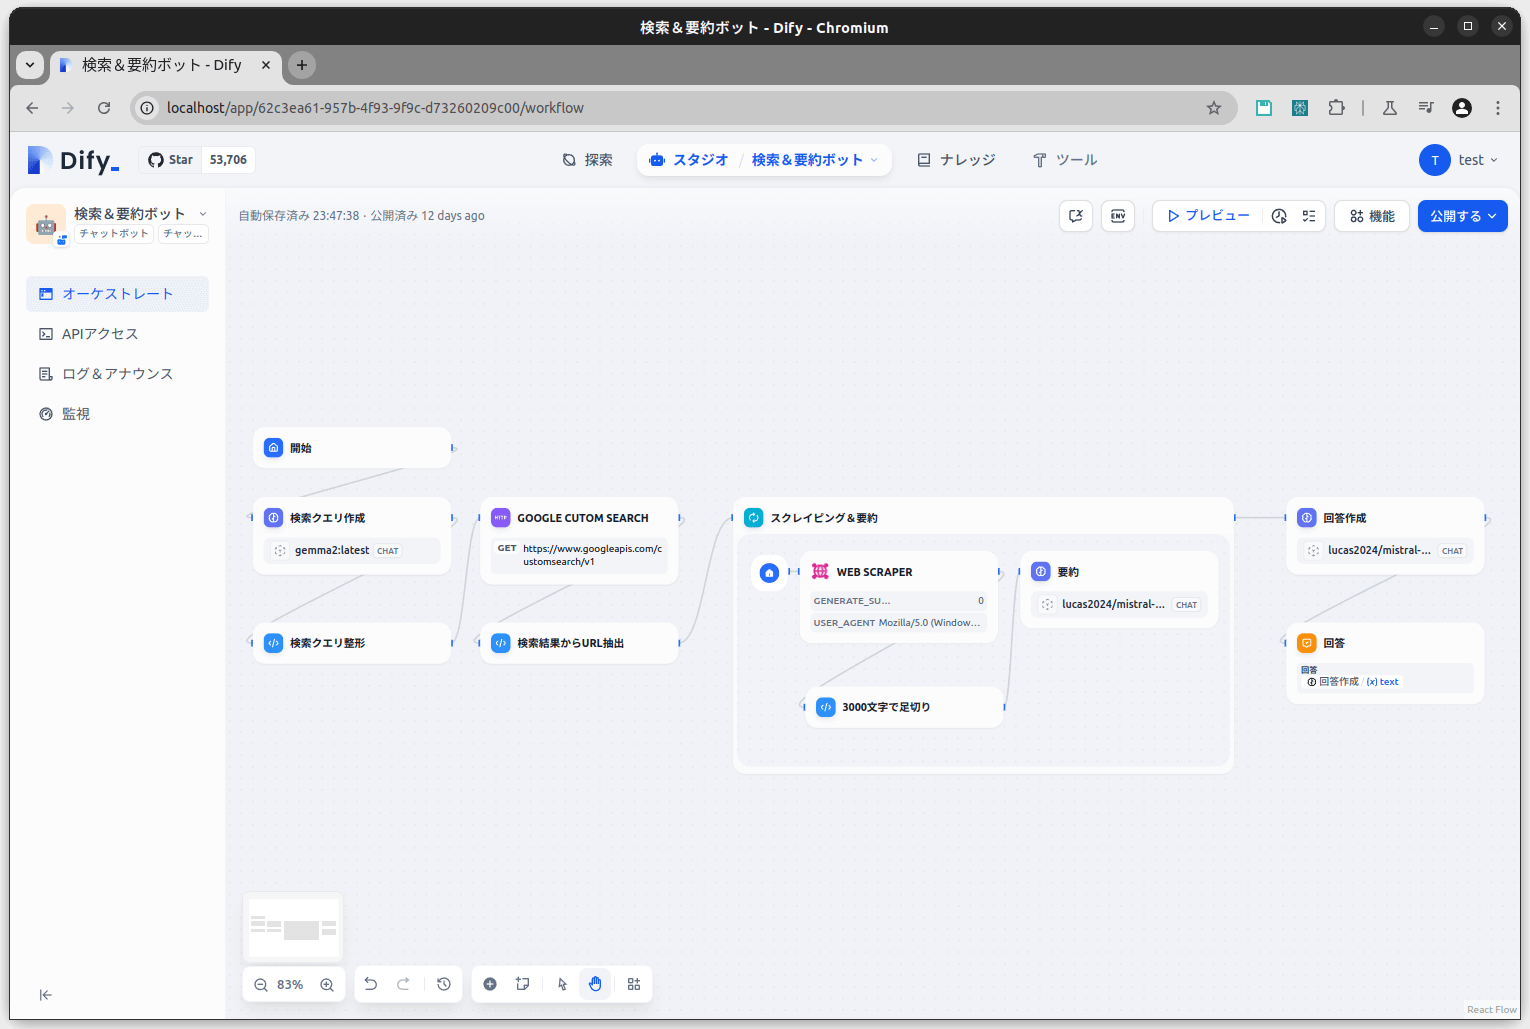Expand the 検索＆要約ボット app dropdown in sidebar
Image resolution: width=1530 pixels, height=1029 pixels.
click(x=203, y=214)
